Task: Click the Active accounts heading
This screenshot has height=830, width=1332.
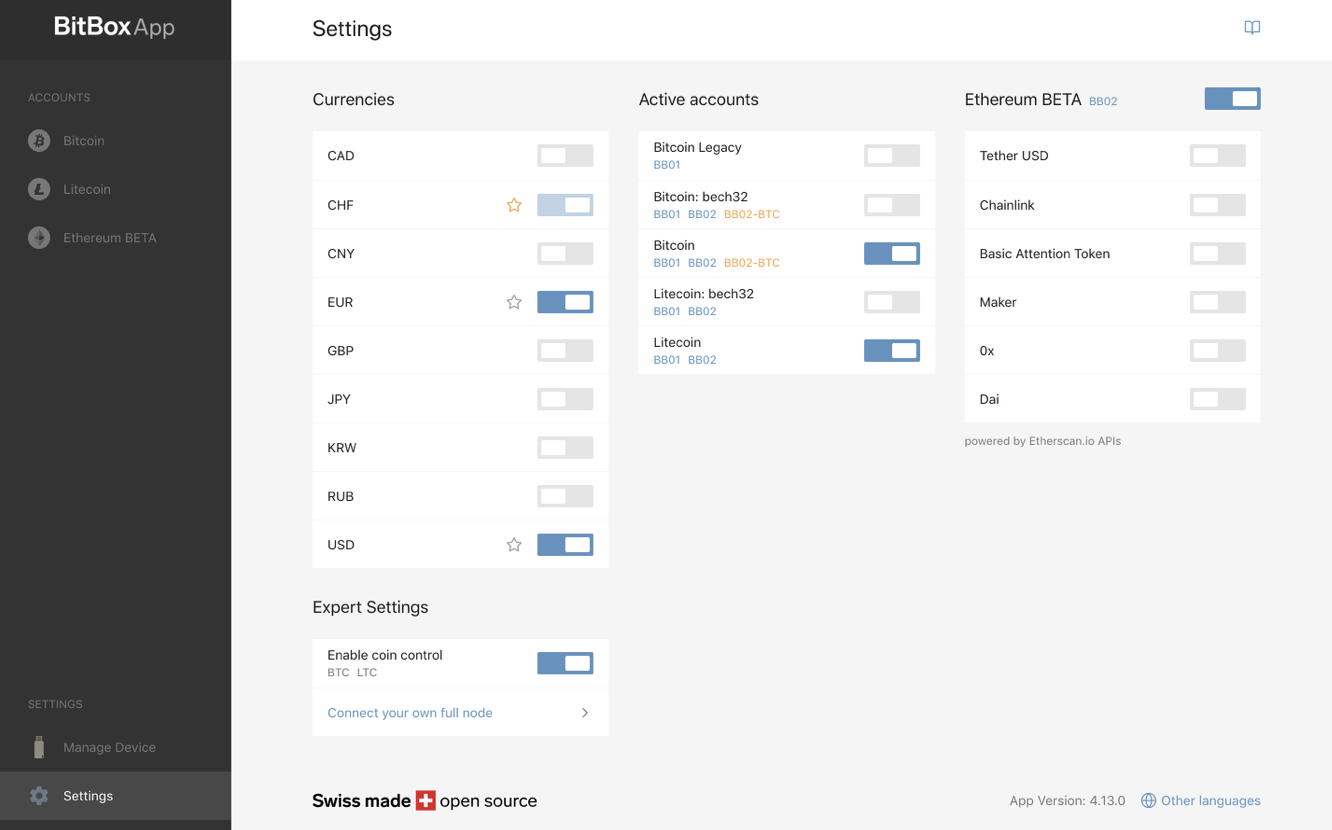Action: click(698, 99)
